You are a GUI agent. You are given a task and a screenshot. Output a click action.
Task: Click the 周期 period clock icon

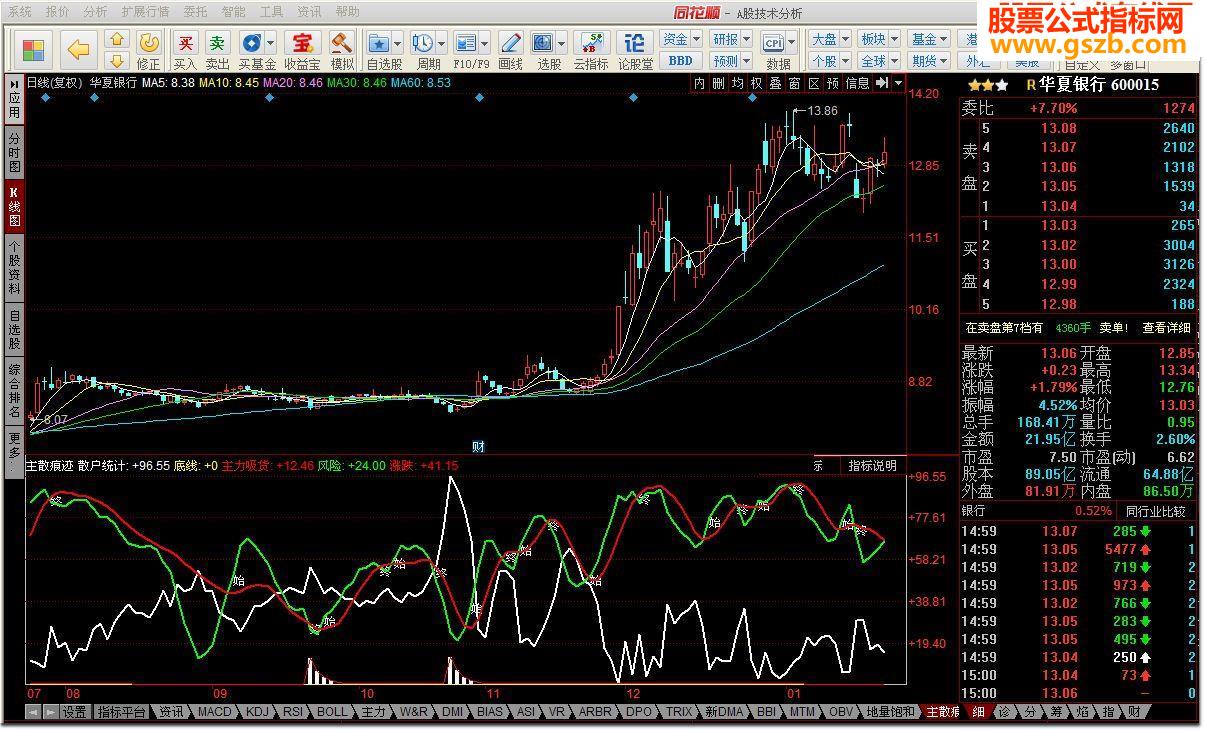(x=422, y=43)
